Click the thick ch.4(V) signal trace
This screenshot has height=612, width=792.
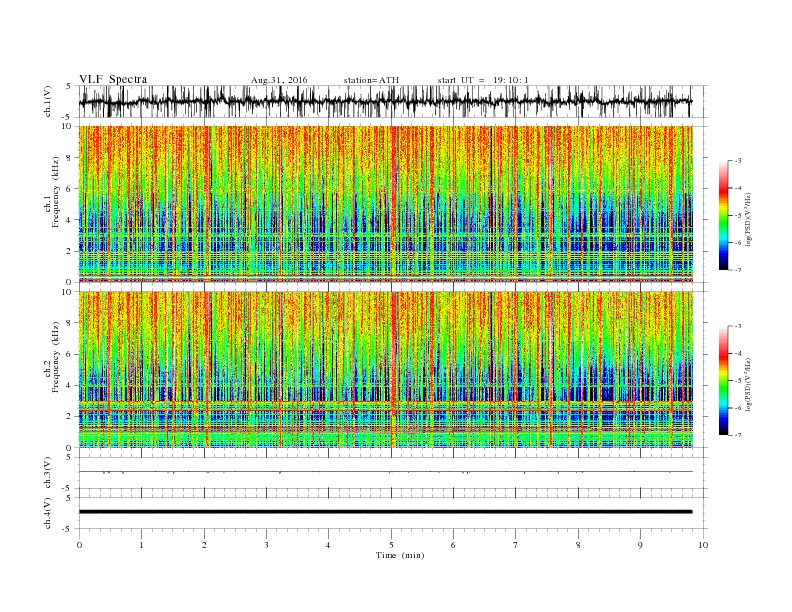point(385,512)
